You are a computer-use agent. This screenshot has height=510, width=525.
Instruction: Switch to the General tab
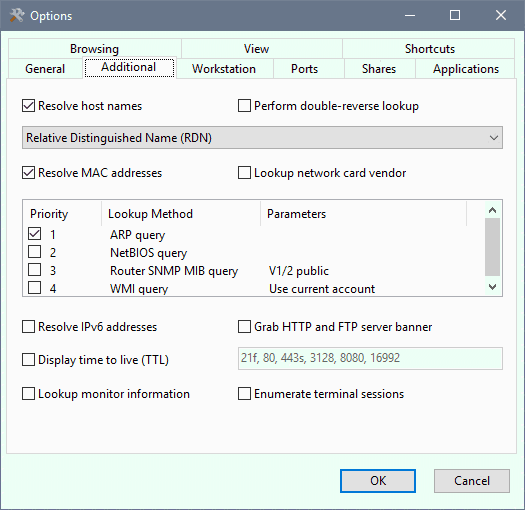click(x=45, y=69)
